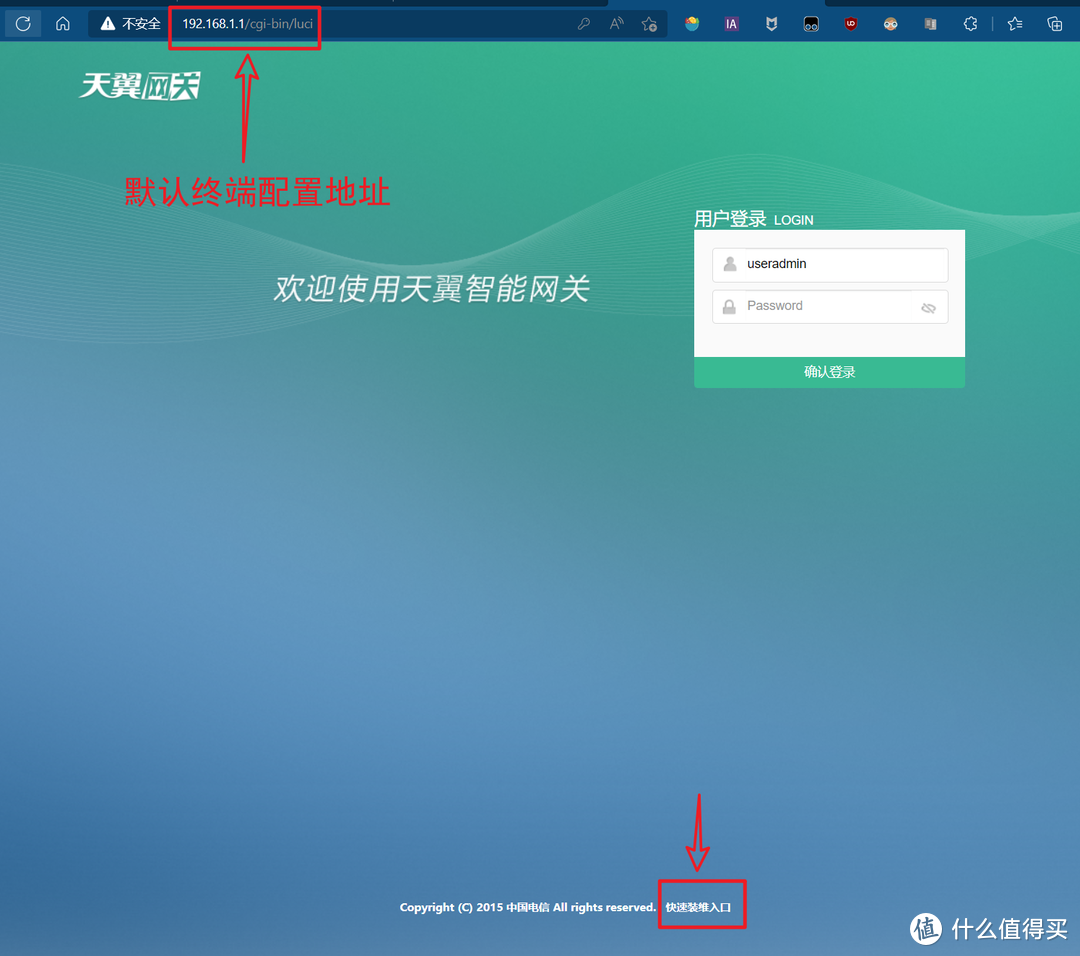Click the 不安全 security warning badge
The height and width of the screenshot is (956, 1080).
tap(129, 23)
